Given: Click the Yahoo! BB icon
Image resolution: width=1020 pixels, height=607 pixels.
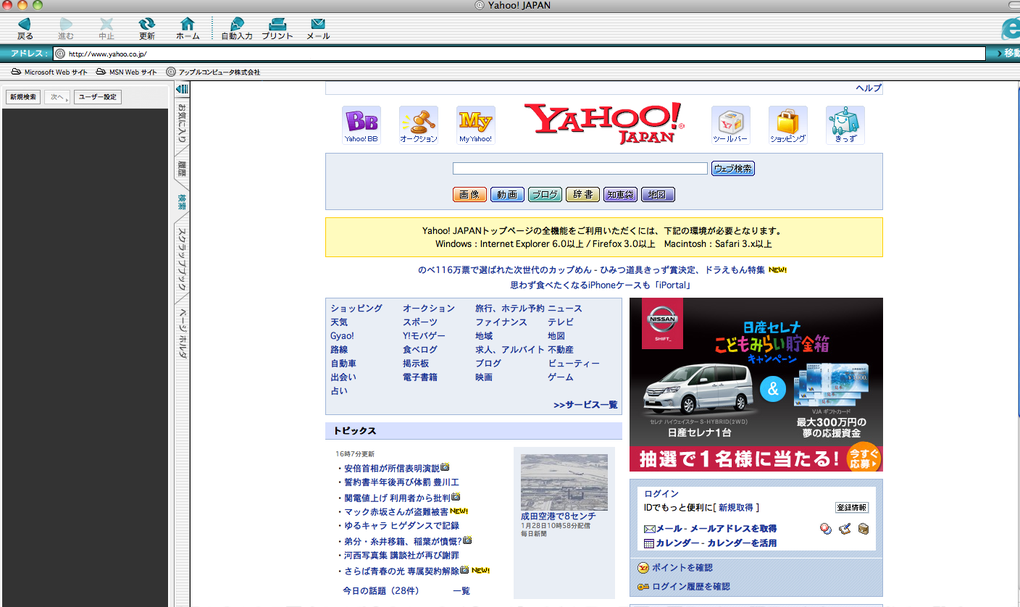Looking at the screenshot, I should [x=361, y=125].
